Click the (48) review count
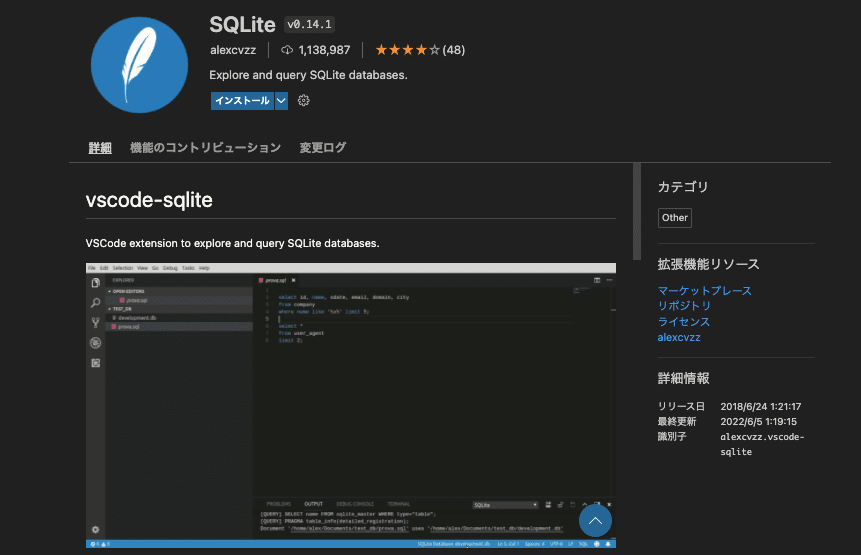Viewport: 861px width, 555px height. [454, 50]
